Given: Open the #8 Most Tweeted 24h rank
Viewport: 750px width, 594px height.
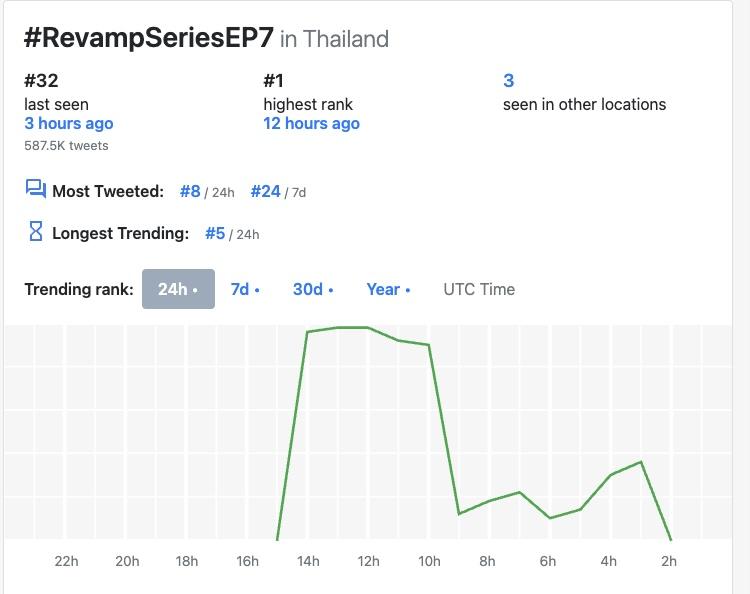Looking at the screenshot, I should tap(190, 191).
